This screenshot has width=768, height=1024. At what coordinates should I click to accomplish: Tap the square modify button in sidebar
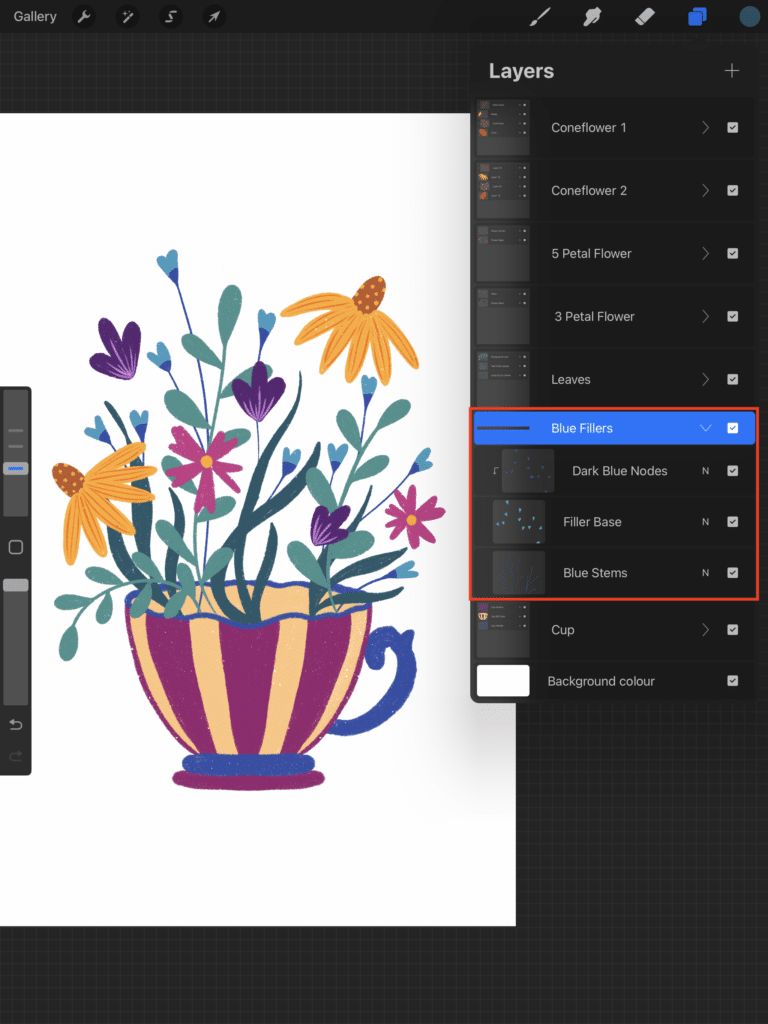(16, 547)
